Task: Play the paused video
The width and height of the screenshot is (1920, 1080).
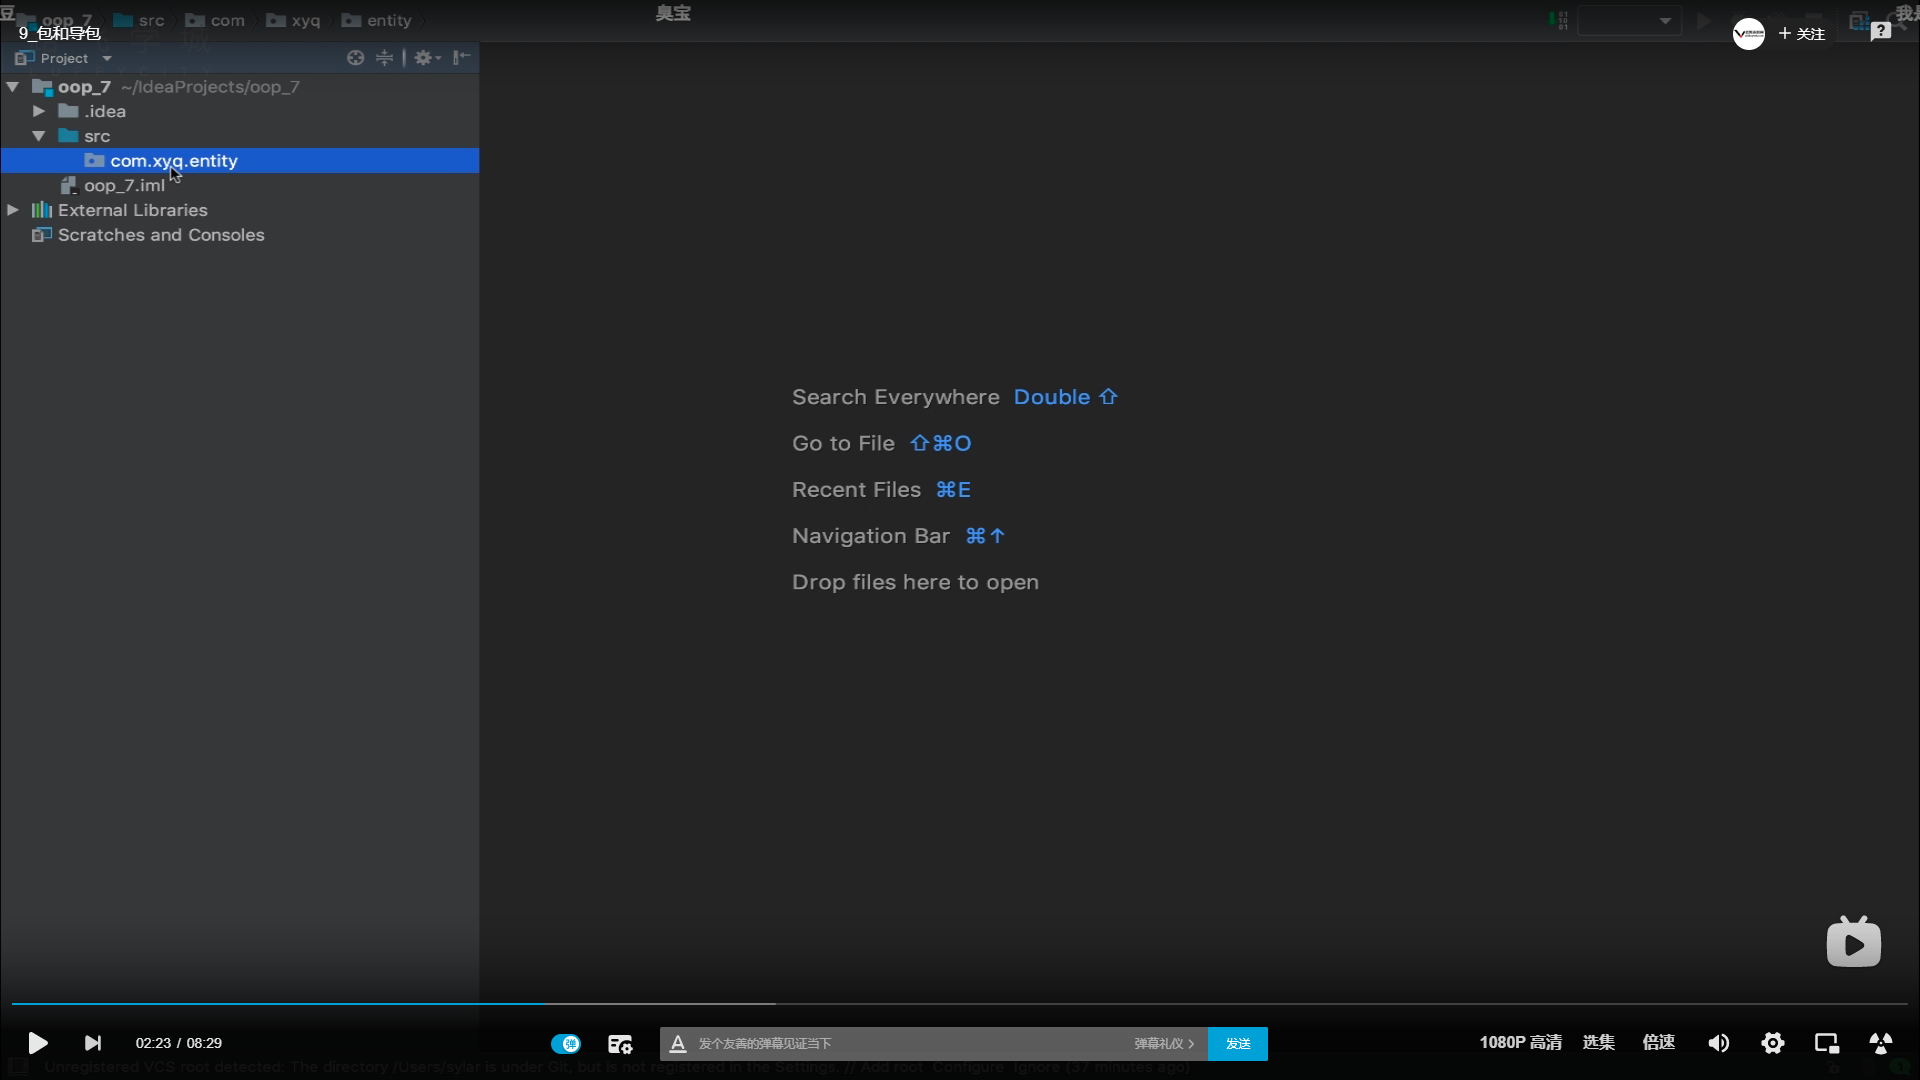Action: (38, 1043)
